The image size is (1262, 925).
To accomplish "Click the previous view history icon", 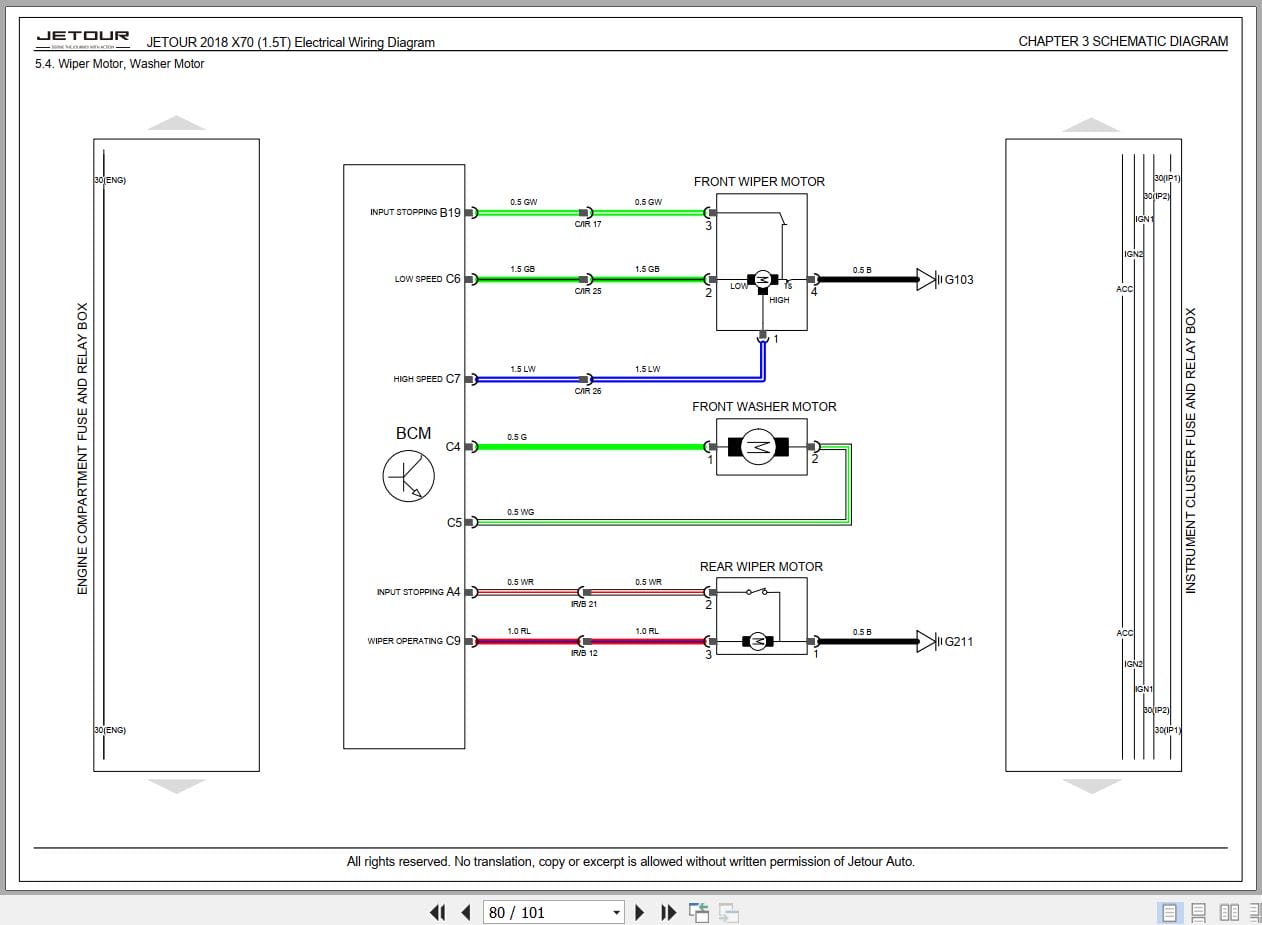I will click(x=700, y=912).
